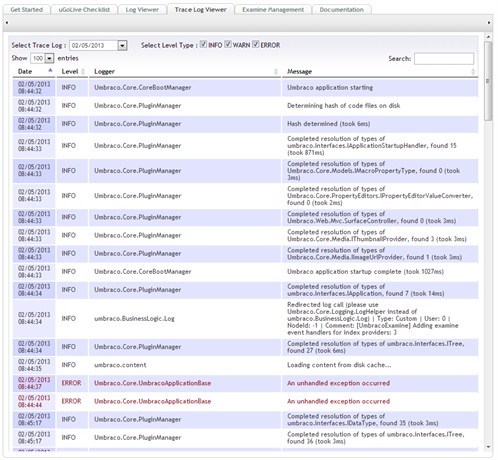Switch to uGoLive Checklist tab
This screenshot has height=460, width=498.
84,10
